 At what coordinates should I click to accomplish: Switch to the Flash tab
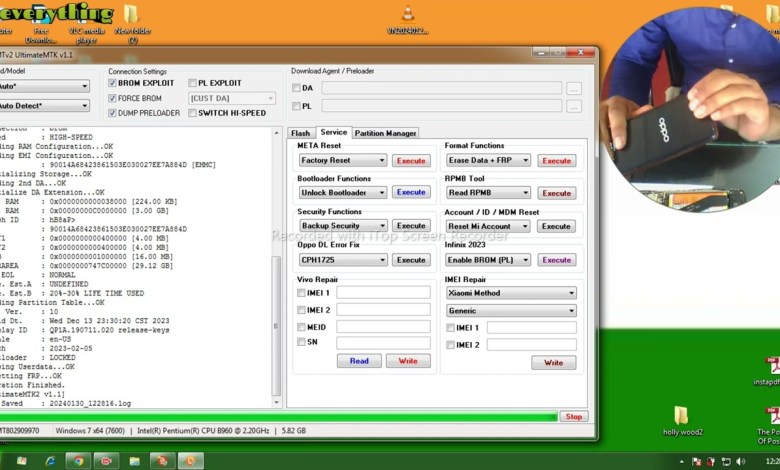300,133
